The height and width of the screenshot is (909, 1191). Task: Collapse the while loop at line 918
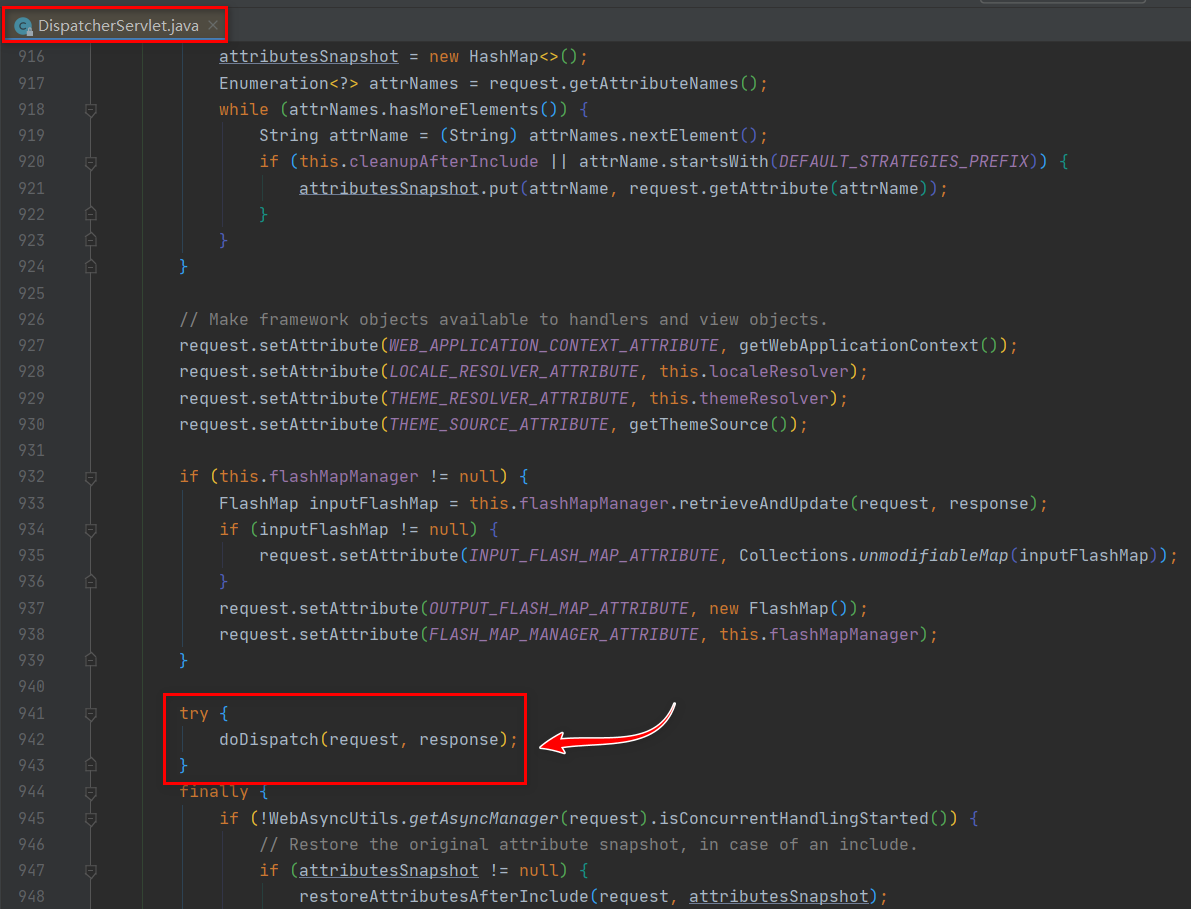pos(90,110)
